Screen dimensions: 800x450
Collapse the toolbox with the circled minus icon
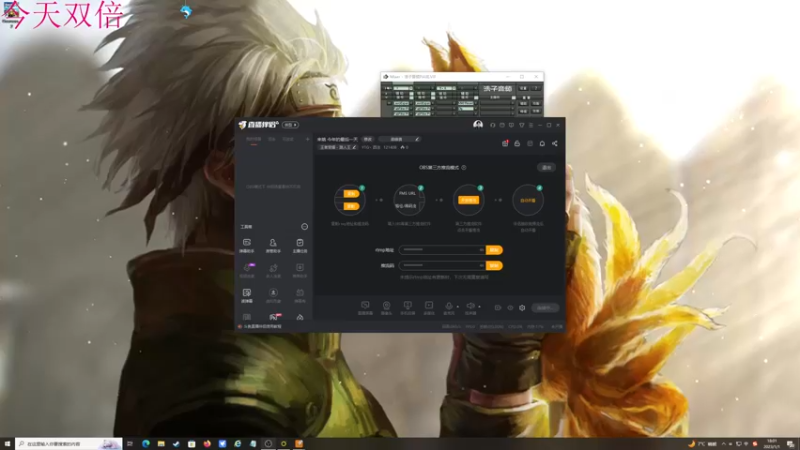[305, 227]
